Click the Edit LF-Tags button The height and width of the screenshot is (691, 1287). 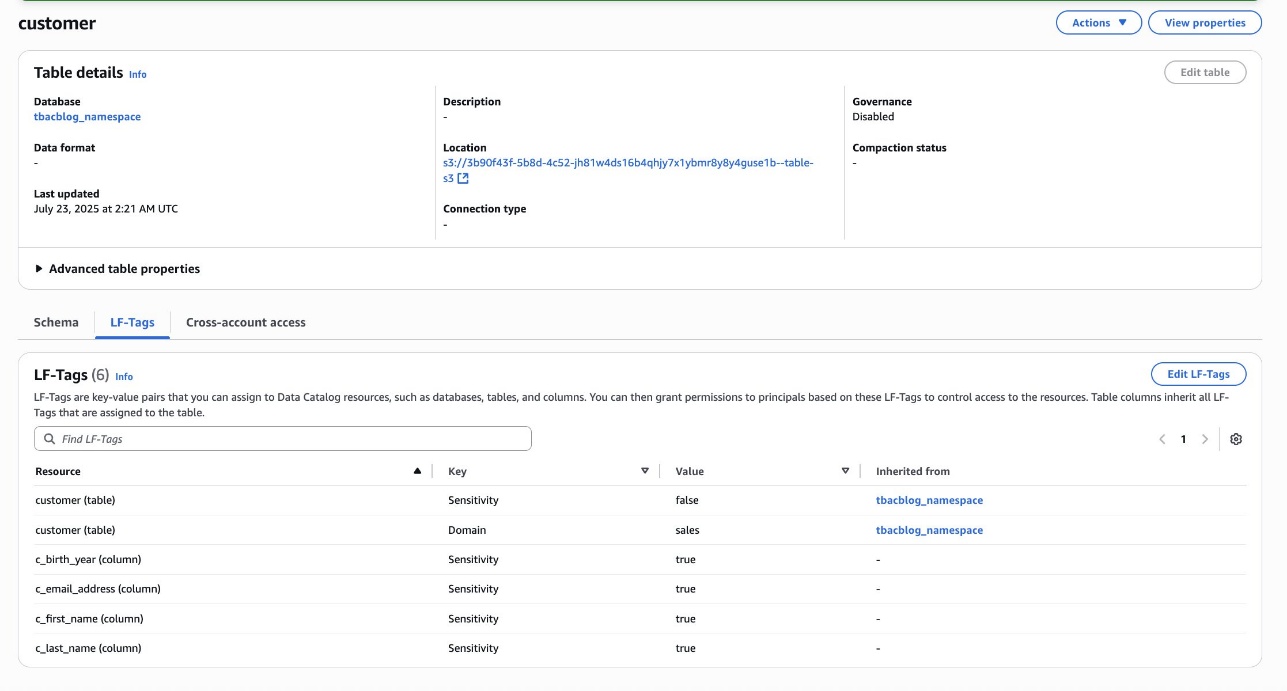[1198, 374]
